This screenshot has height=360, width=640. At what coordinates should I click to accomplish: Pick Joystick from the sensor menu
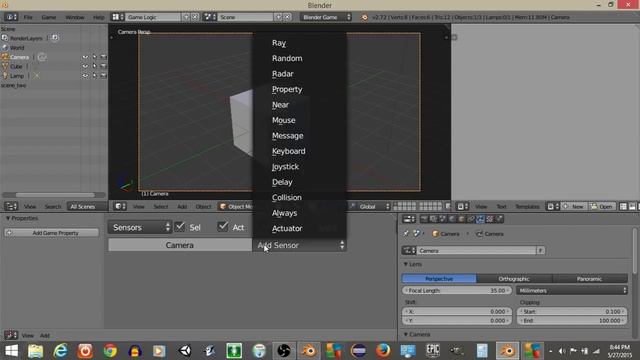tap(285, 167)
